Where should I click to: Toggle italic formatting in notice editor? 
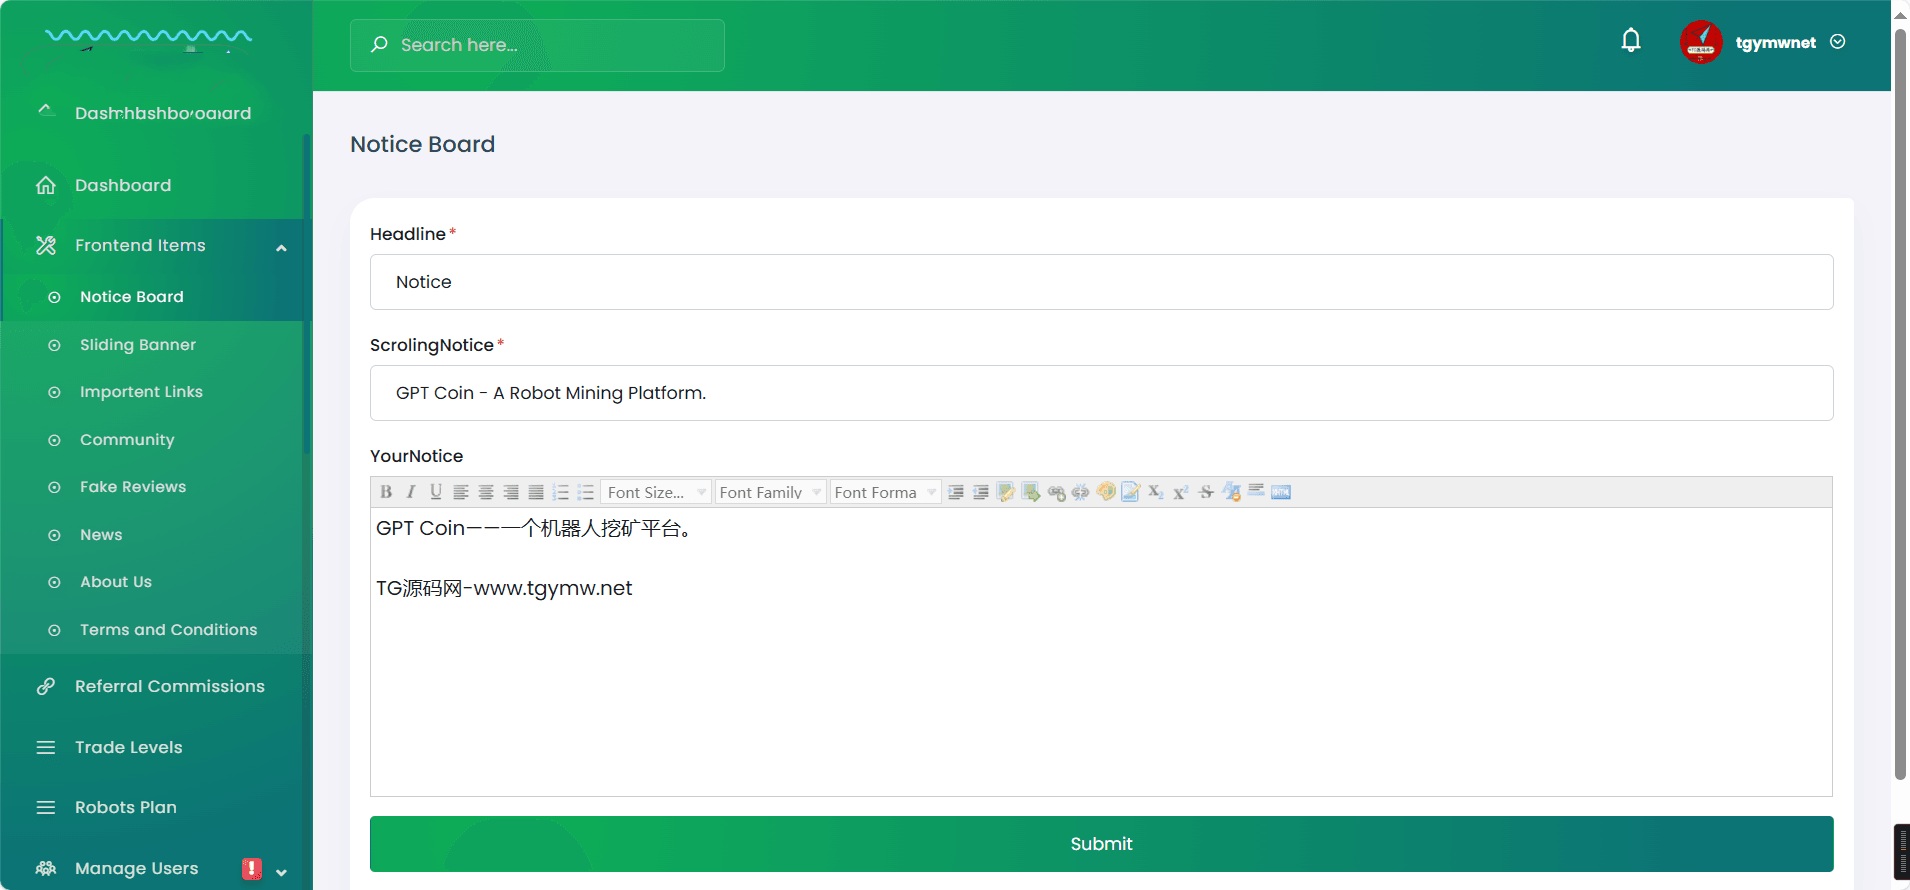tap(411, 492)
